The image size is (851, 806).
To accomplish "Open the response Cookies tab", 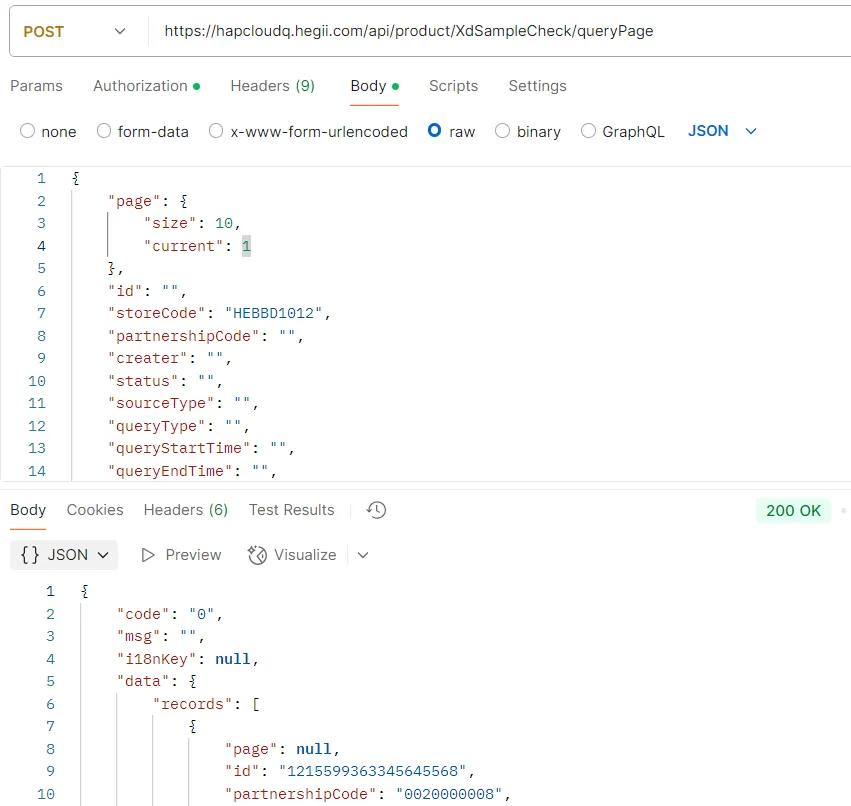I will pos(95,510).
